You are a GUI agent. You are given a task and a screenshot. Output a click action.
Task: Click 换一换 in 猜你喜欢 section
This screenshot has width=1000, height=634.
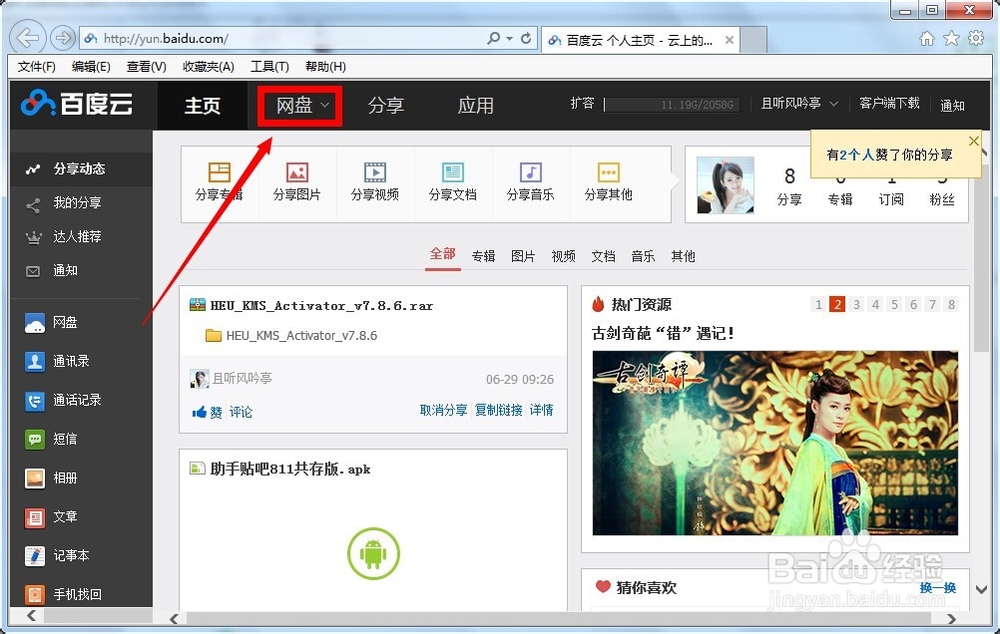coord(936,588)
